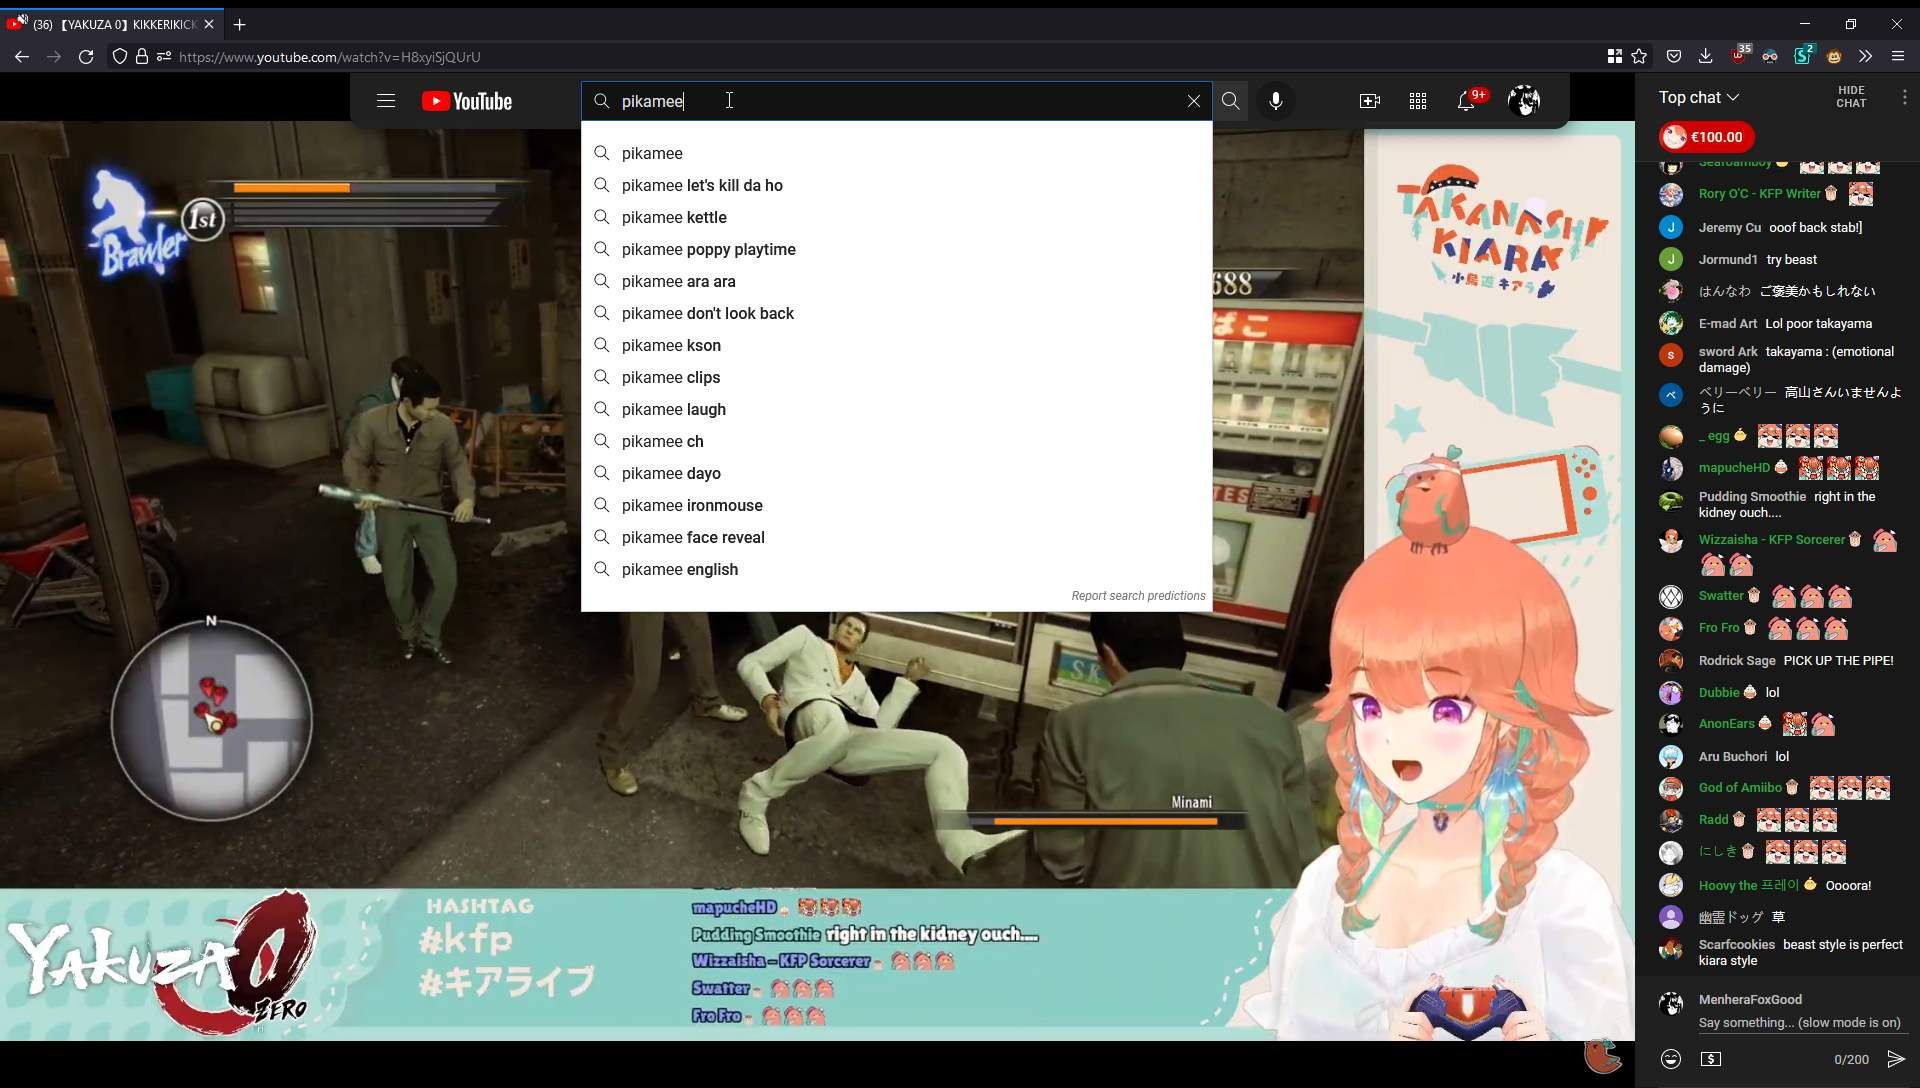Click HIDE CHAT button
The height and width of the screenshot is (1088, 1920).
(1851, 97)
